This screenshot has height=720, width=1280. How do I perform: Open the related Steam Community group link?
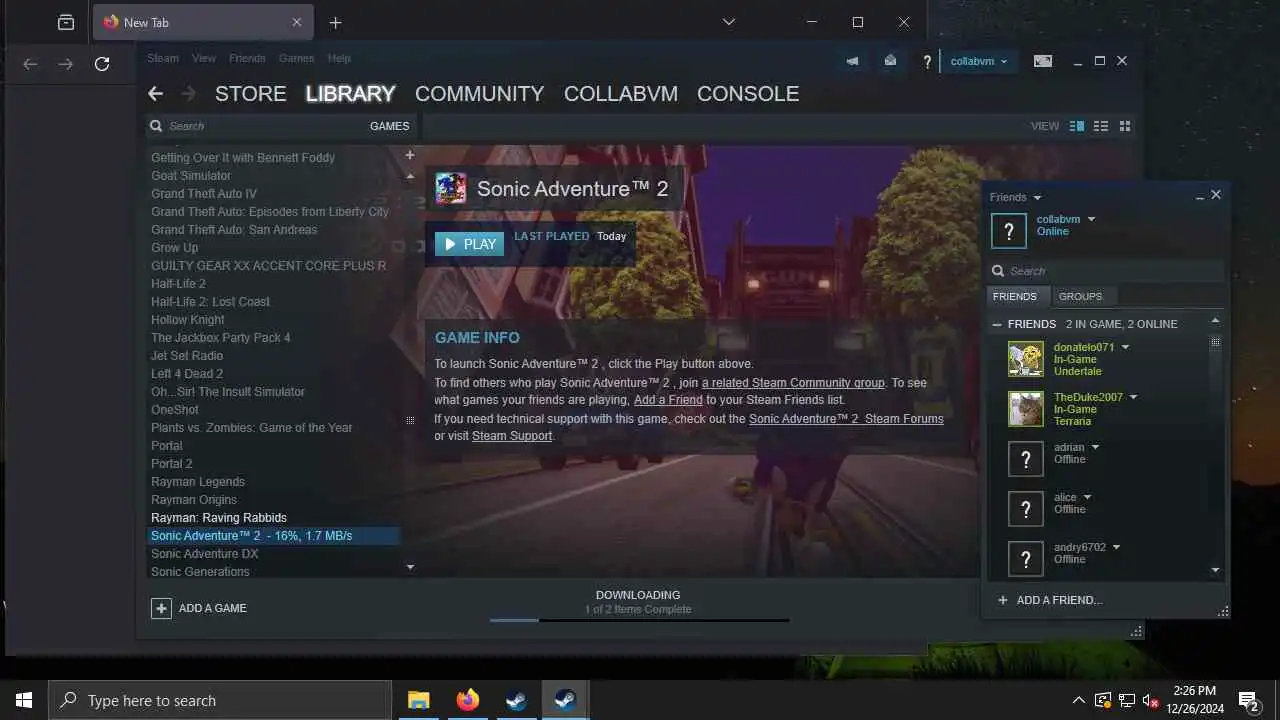click(x=793, y=383)
